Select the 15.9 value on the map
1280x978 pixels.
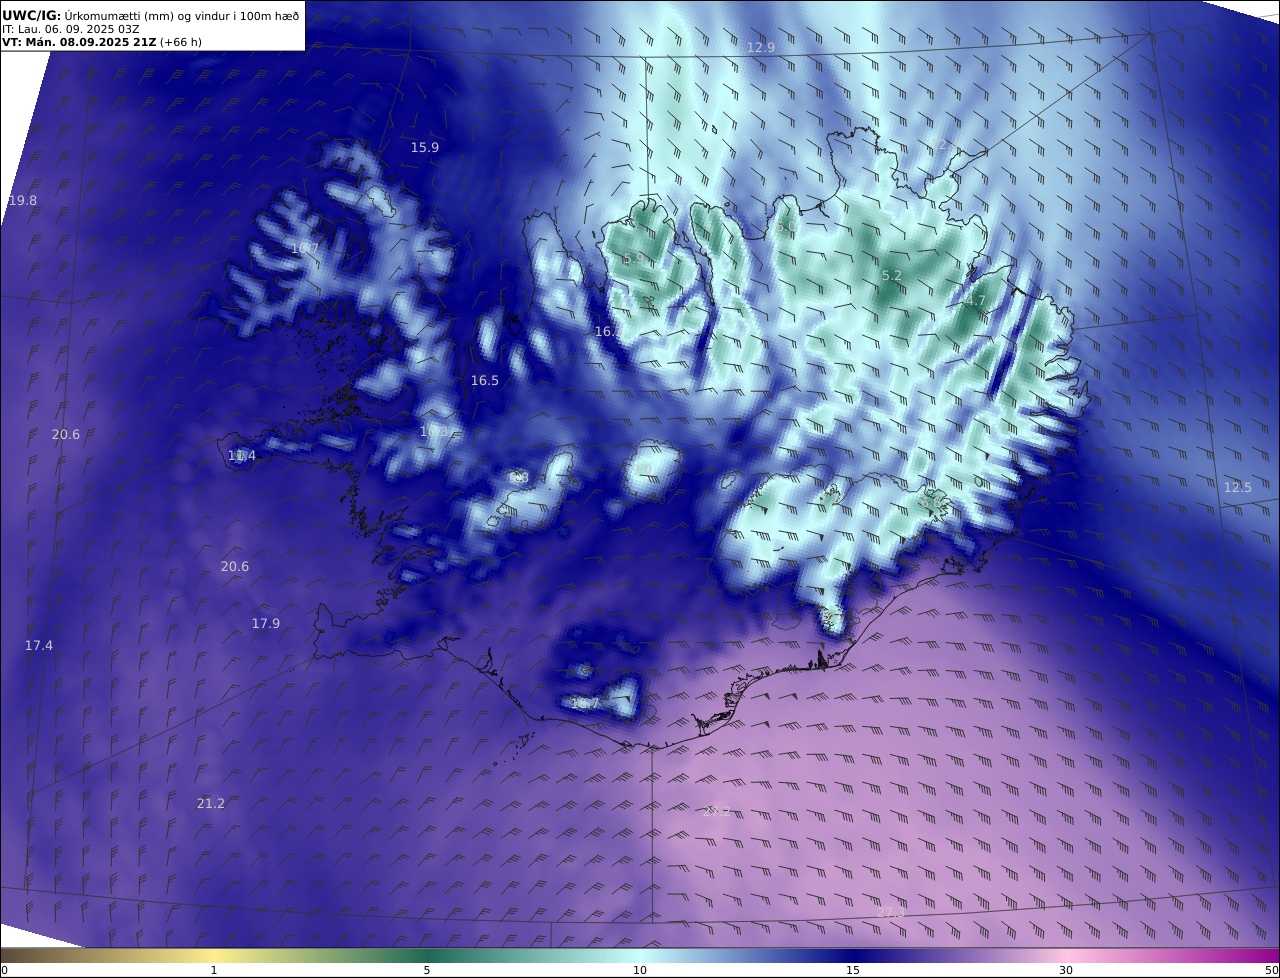pyautogui.click(x=425, y=147)
